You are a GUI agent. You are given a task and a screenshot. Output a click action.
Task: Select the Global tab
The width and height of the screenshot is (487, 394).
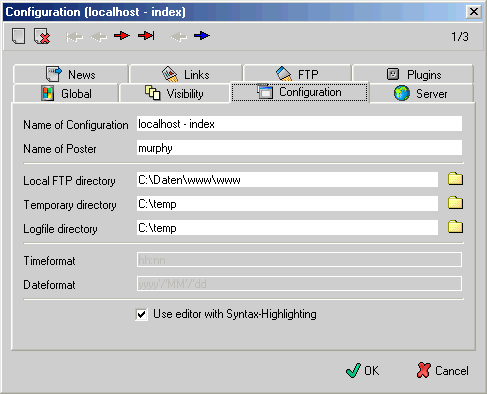(66, 93)
